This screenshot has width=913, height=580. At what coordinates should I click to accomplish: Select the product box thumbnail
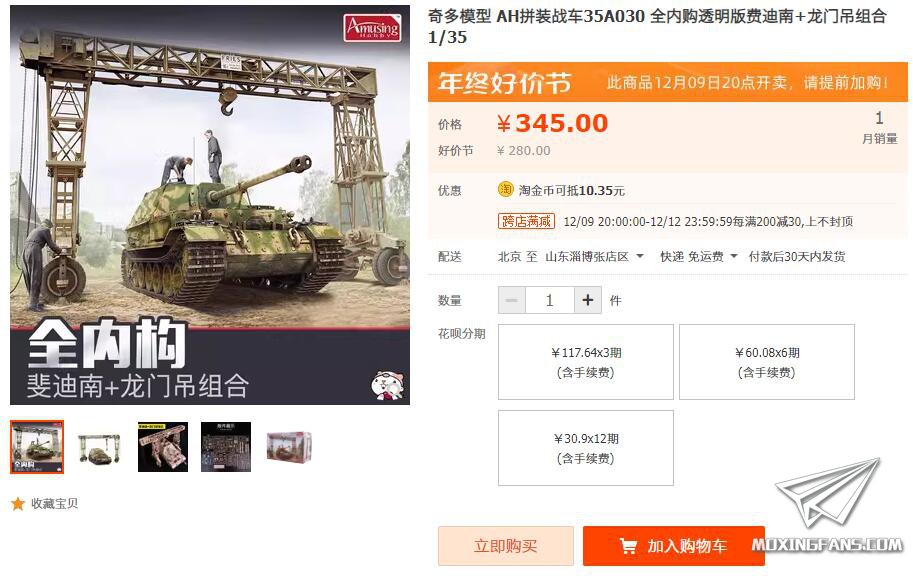coord(289,447)
